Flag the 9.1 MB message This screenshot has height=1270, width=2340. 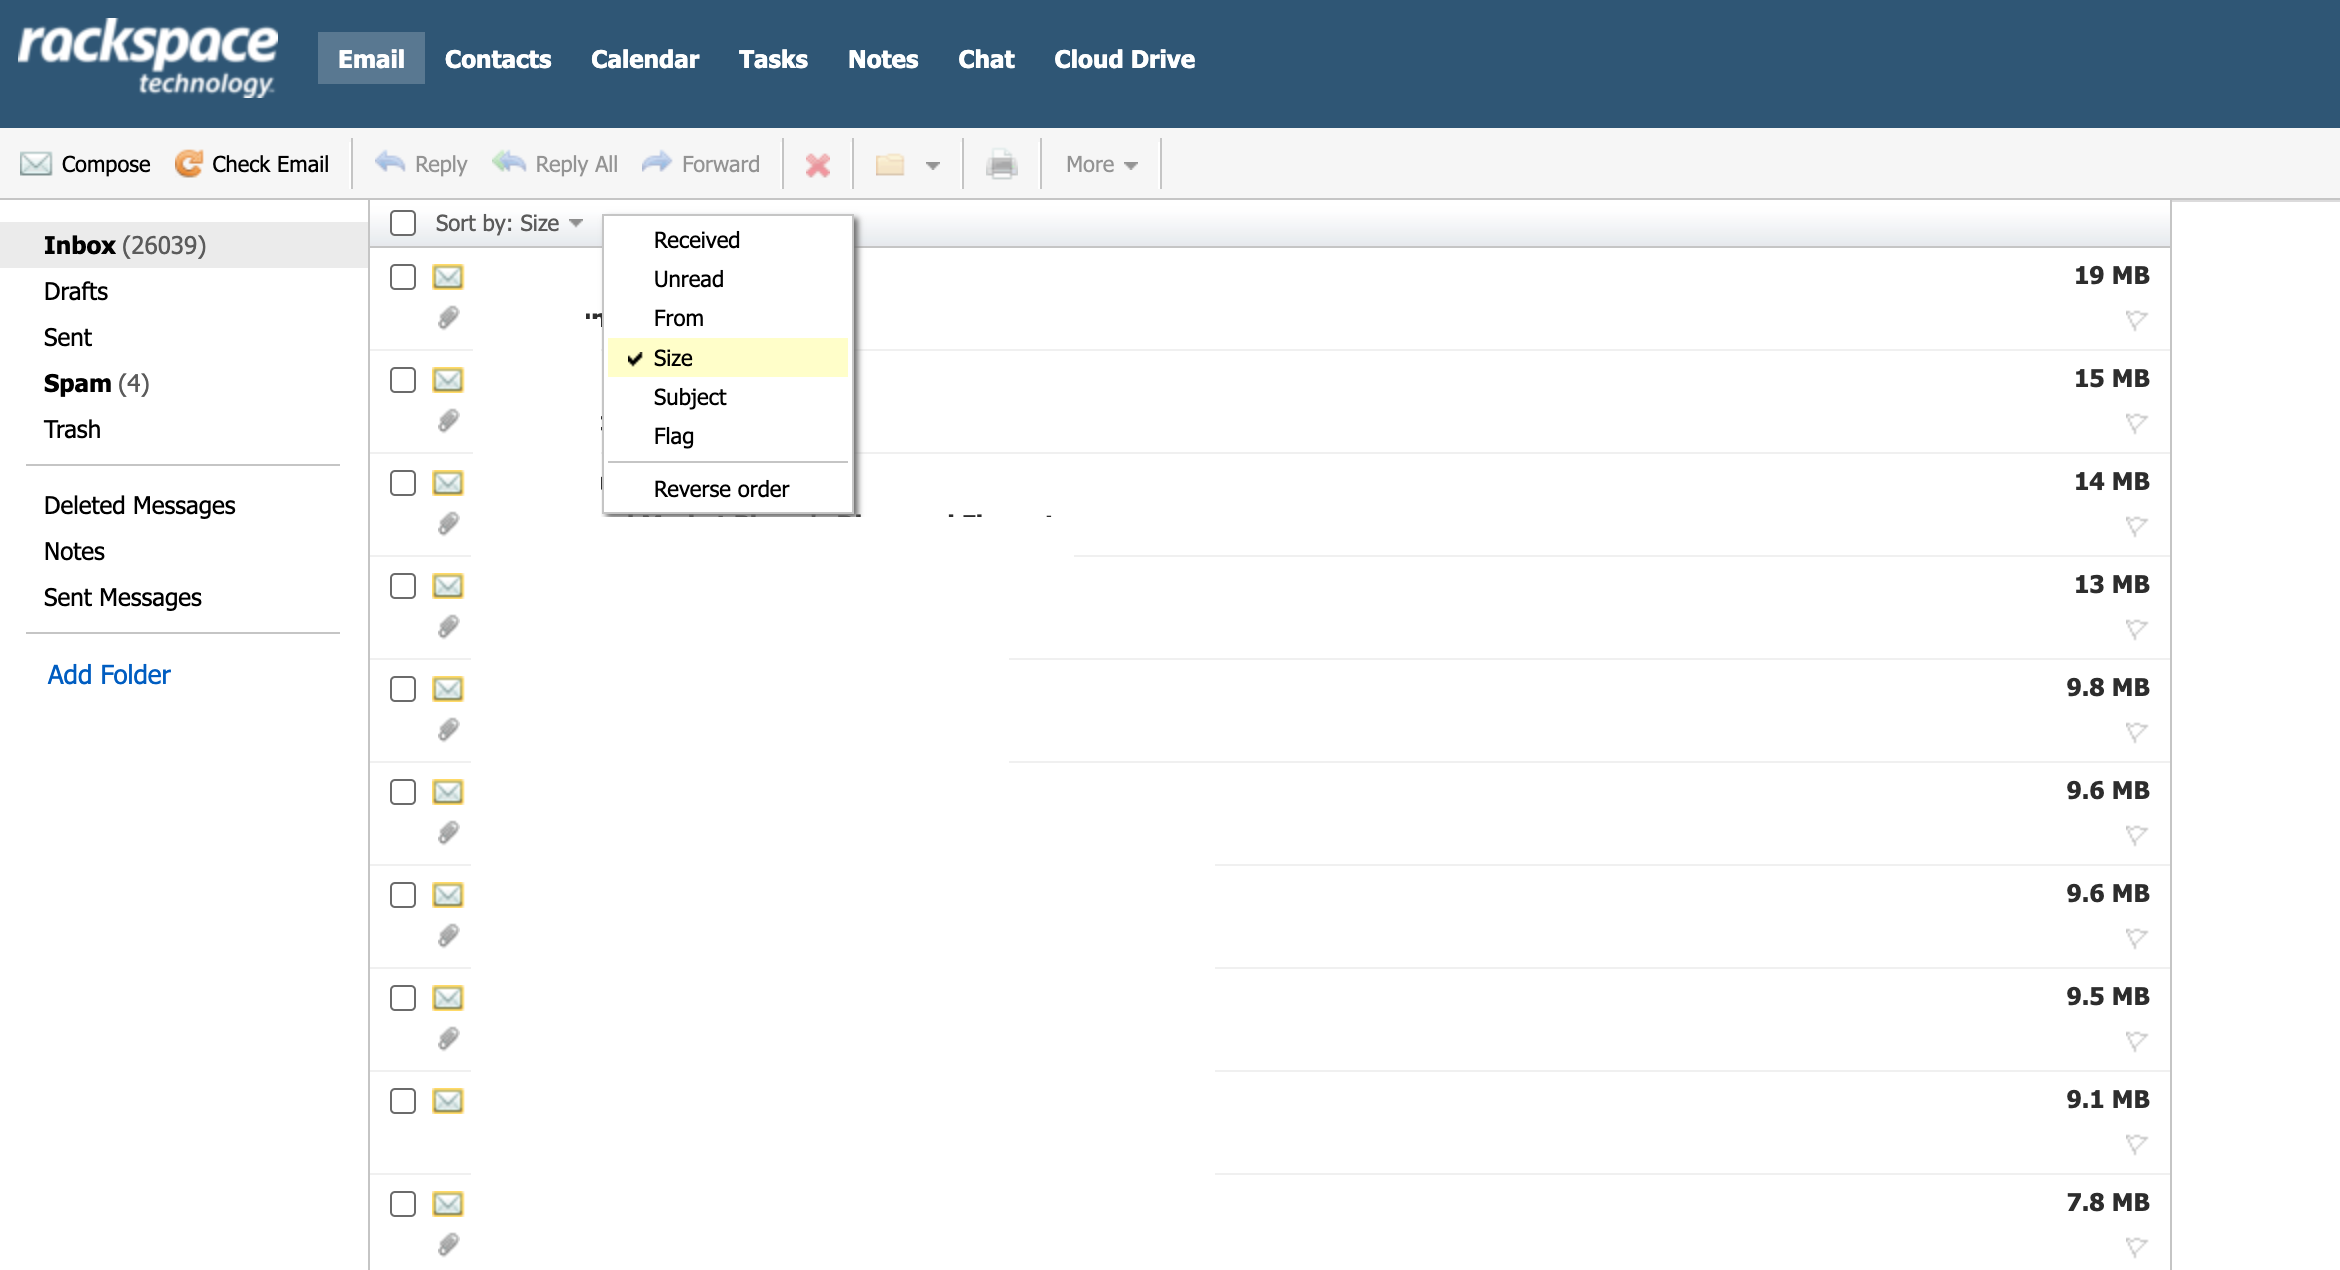(x=2136, y=1144)
